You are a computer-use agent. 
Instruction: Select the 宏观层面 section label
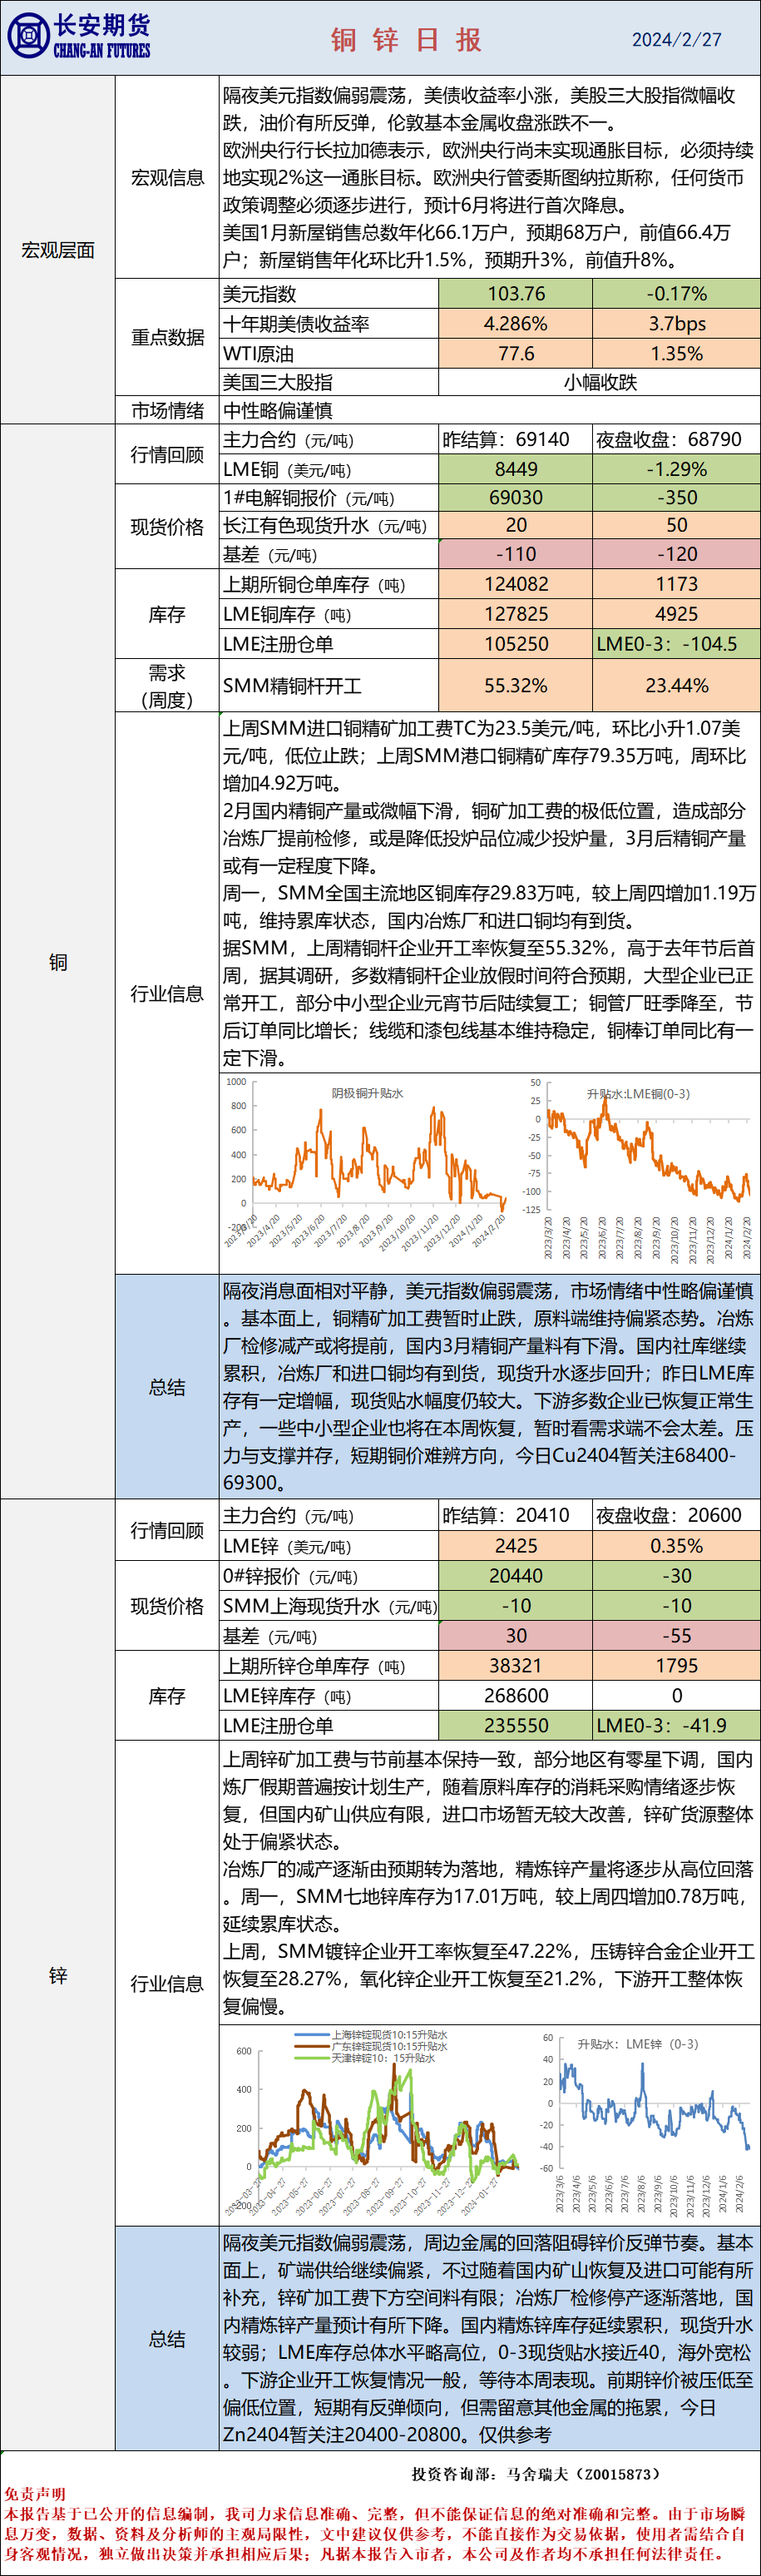click(x=58, y=250)
